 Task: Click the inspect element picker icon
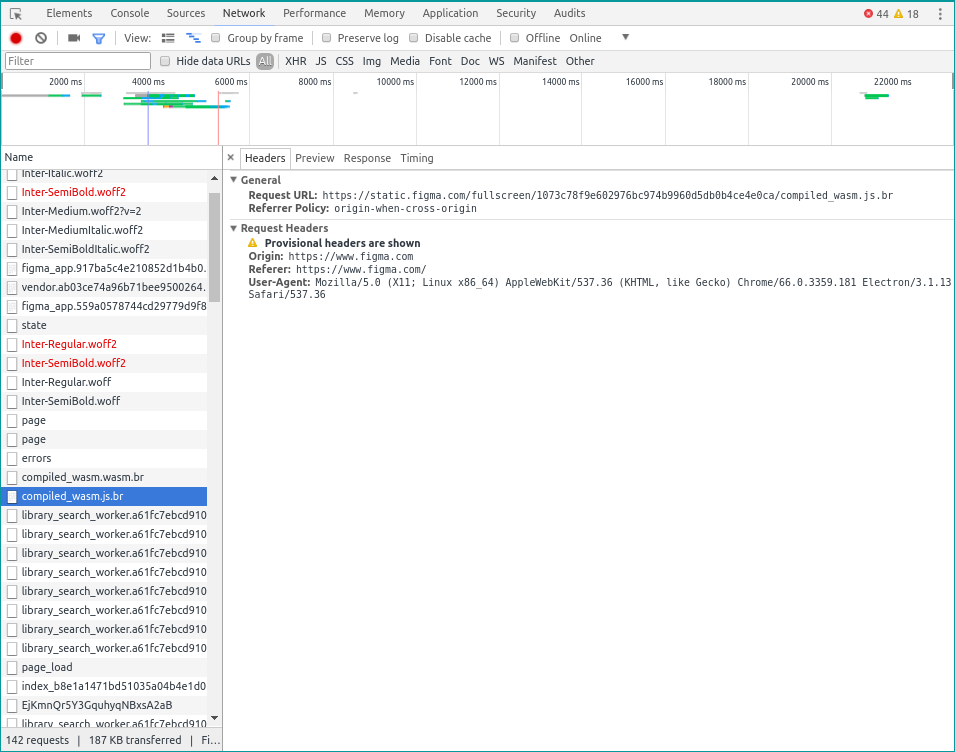click(x=16, y=13)
